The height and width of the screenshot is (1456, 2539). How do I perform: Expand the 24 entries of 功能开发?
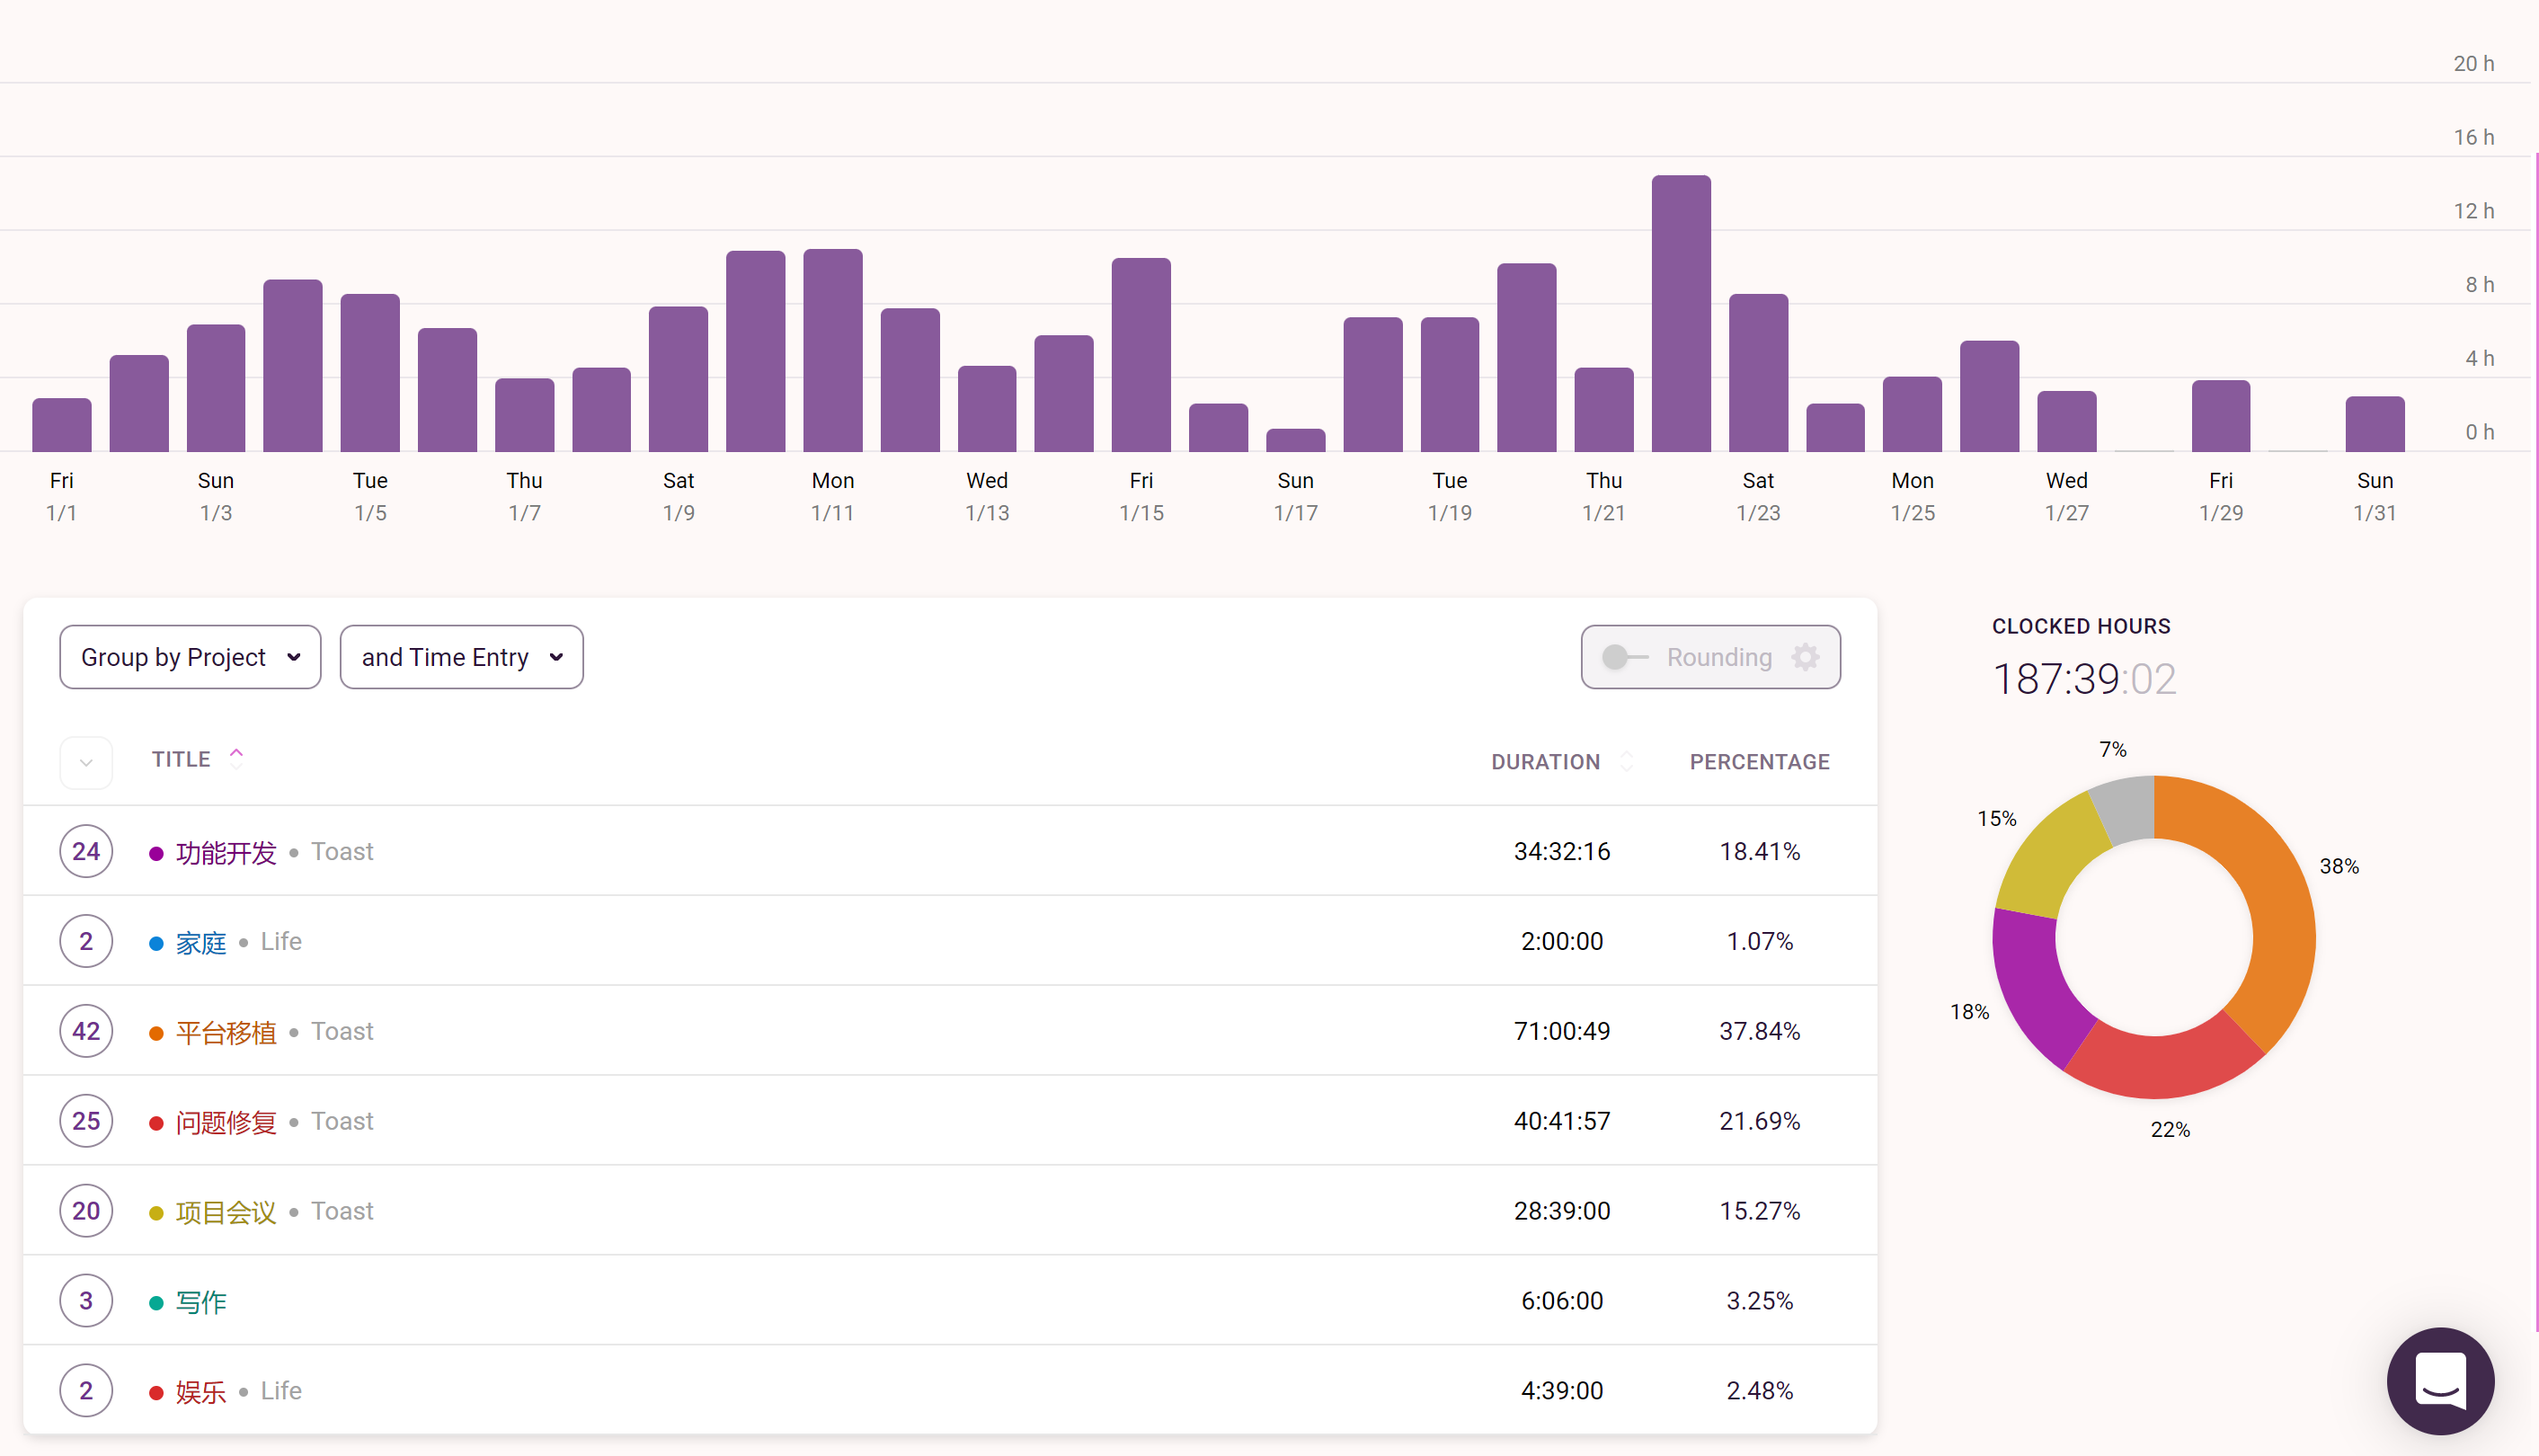pyautogui.click(x=86, y=851)
